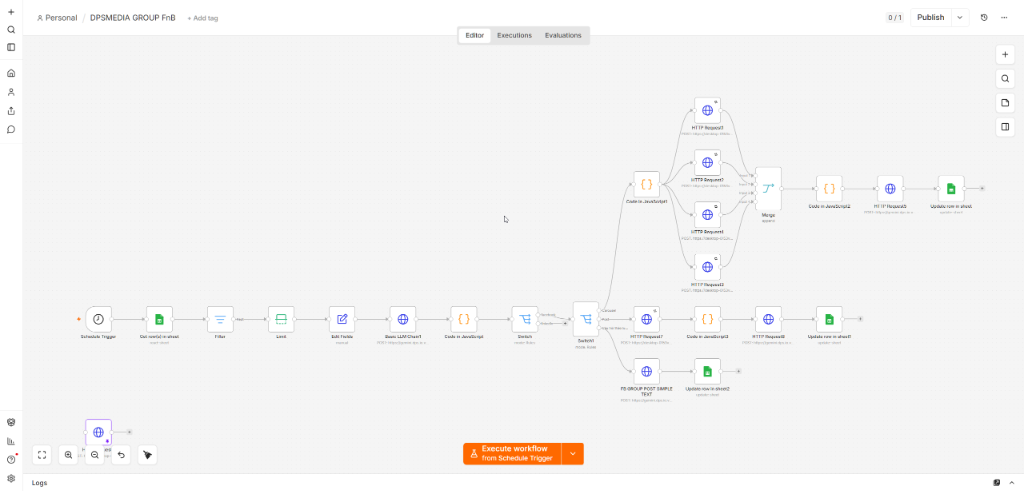
Task: Select the Schedule Trigger node
Action: [99, 319]
